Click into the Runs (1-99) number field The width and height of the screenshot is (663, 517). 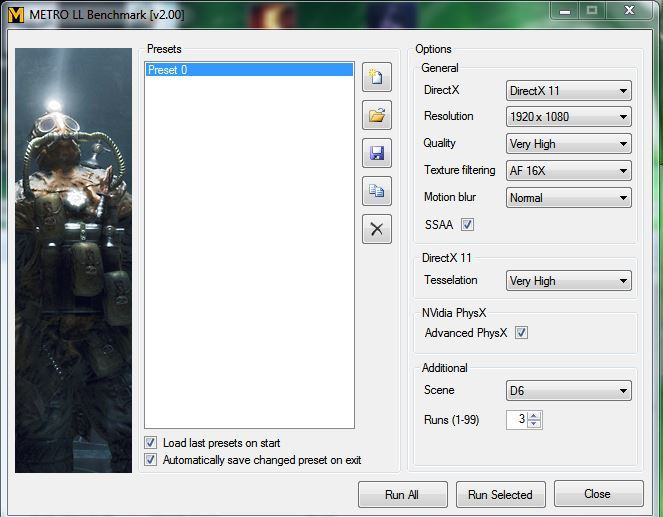(517, 420)
